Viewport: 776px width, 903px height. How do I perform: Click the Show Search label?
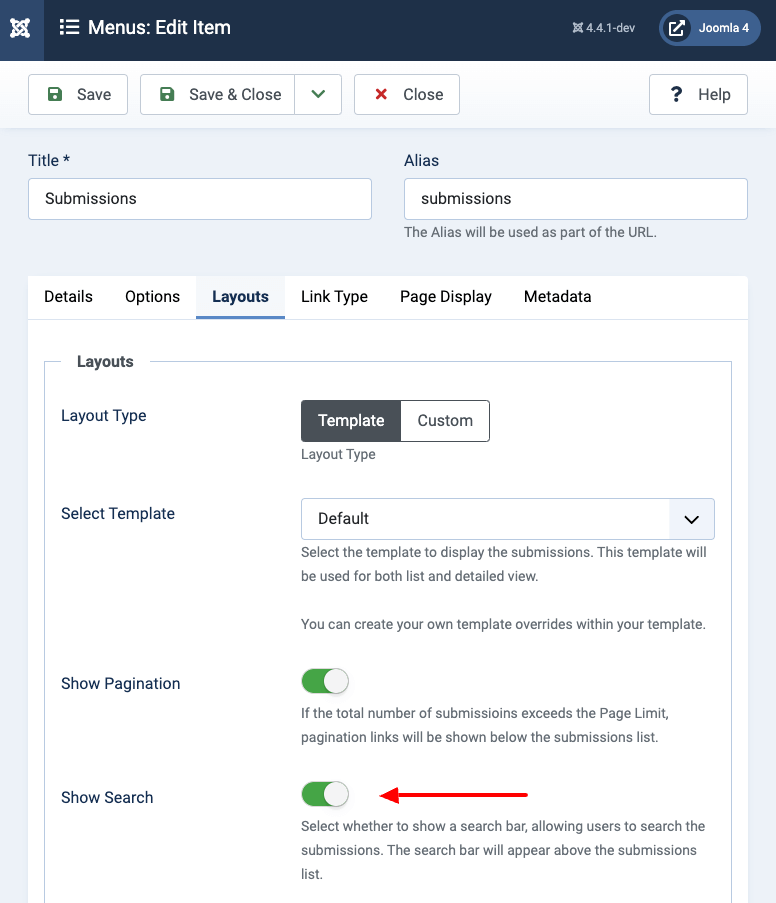click(x=107, y=798)
